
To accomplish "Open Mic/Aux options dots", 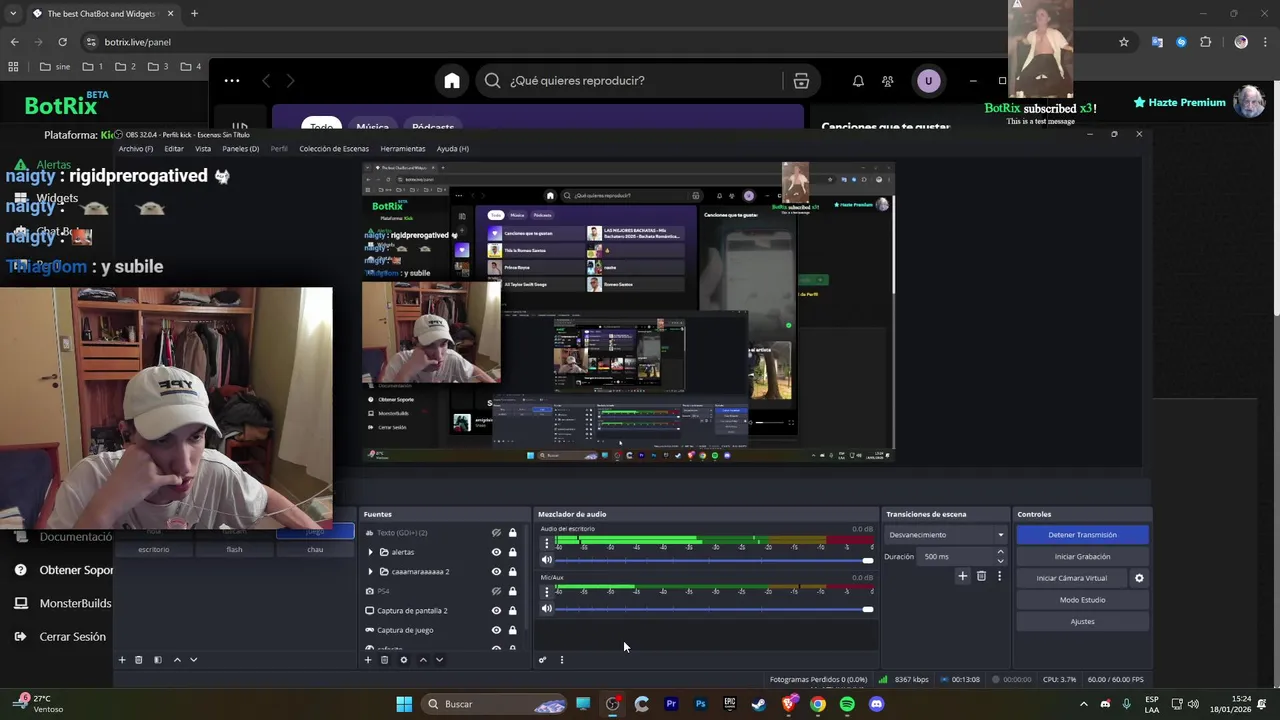I will coord(546,592).
